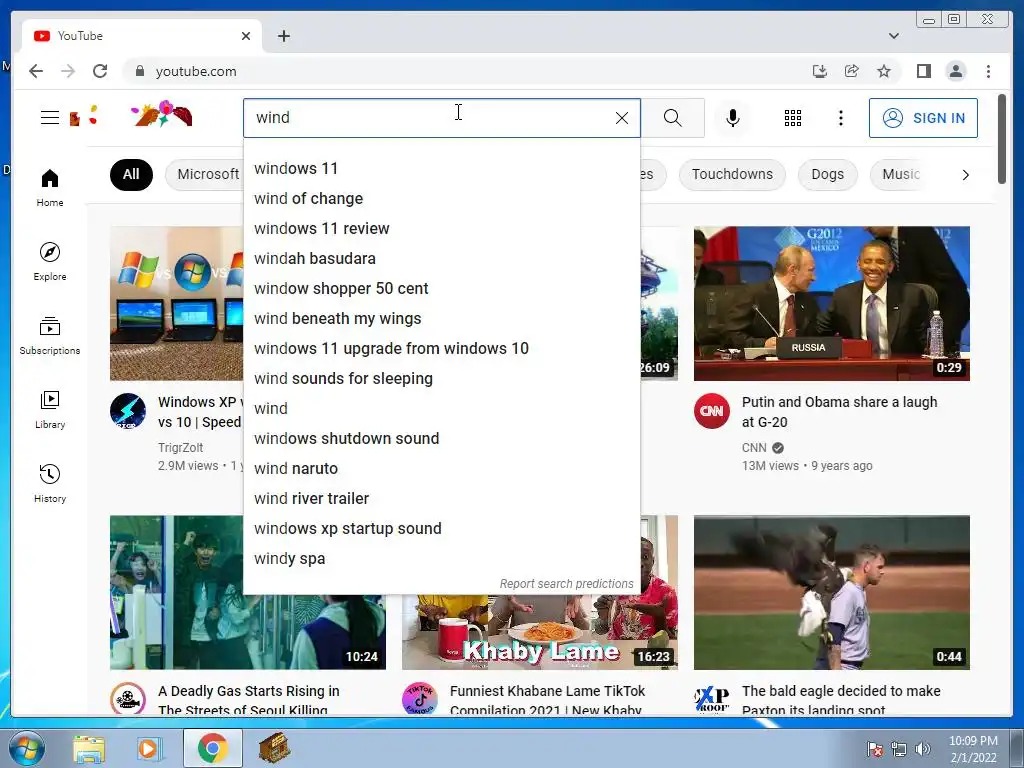Click the lock site info icon
This screenshot has width=1024, height=768.
[x=140, y=71]
